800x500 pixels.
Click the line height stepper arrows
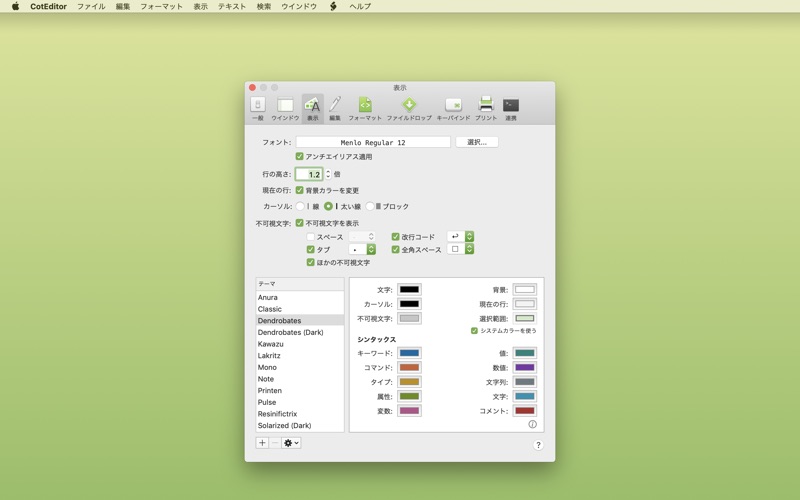[x=328, y=174]
